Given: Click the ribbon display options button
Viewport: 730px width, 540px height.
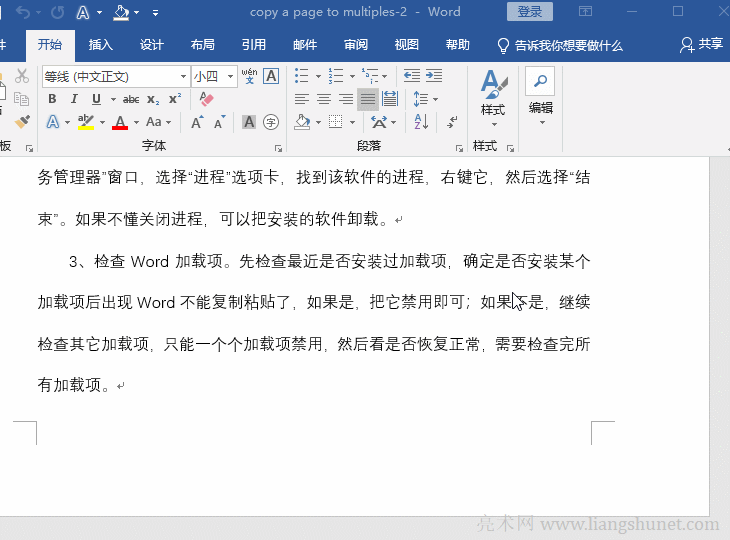Looking at the screenshot, I should pos(585,11).
